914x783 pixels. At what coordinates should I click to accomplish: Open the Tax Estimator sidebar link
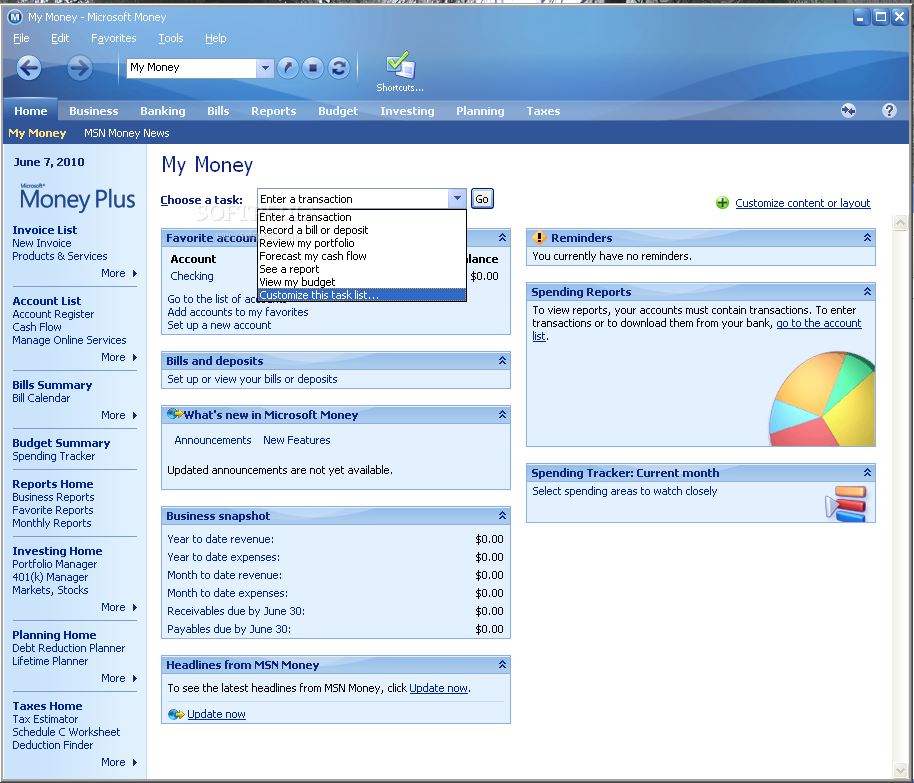[45, 719]
